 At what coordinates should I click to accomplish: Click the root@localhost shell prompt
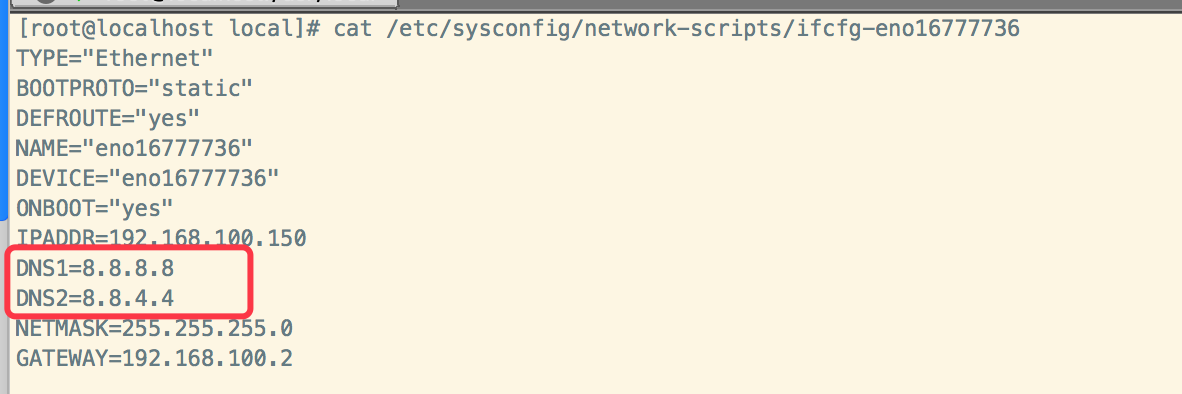coord(169,29)
